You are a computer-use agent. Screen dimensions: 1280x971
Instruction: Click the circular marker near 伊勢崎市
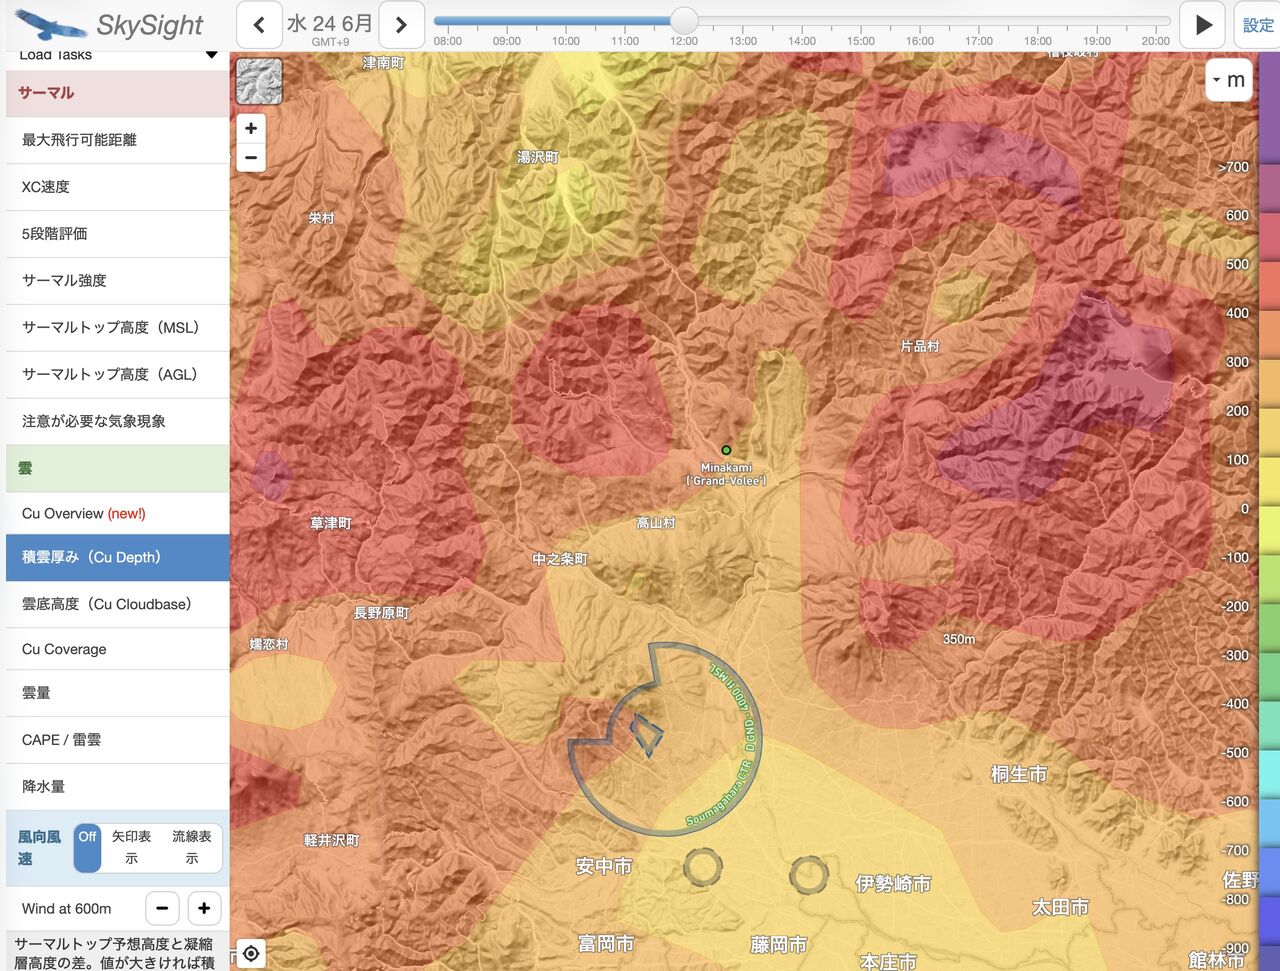pyautogui.click(x=809, y=875)
